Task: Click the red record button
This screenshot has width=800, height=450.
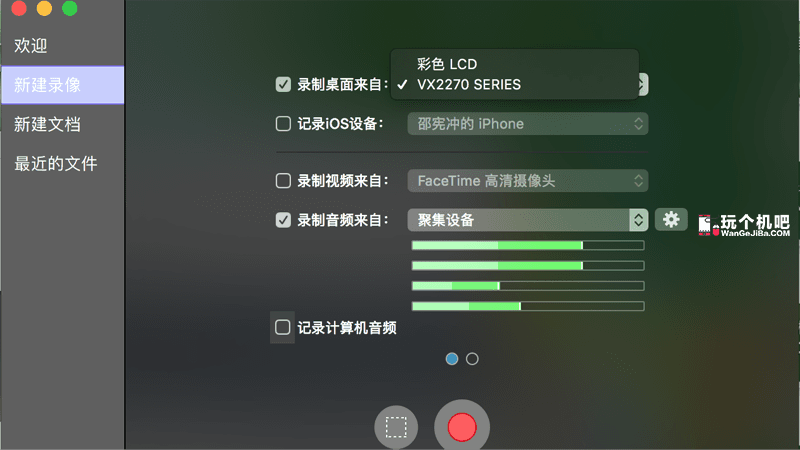Action: coord(461,427)
